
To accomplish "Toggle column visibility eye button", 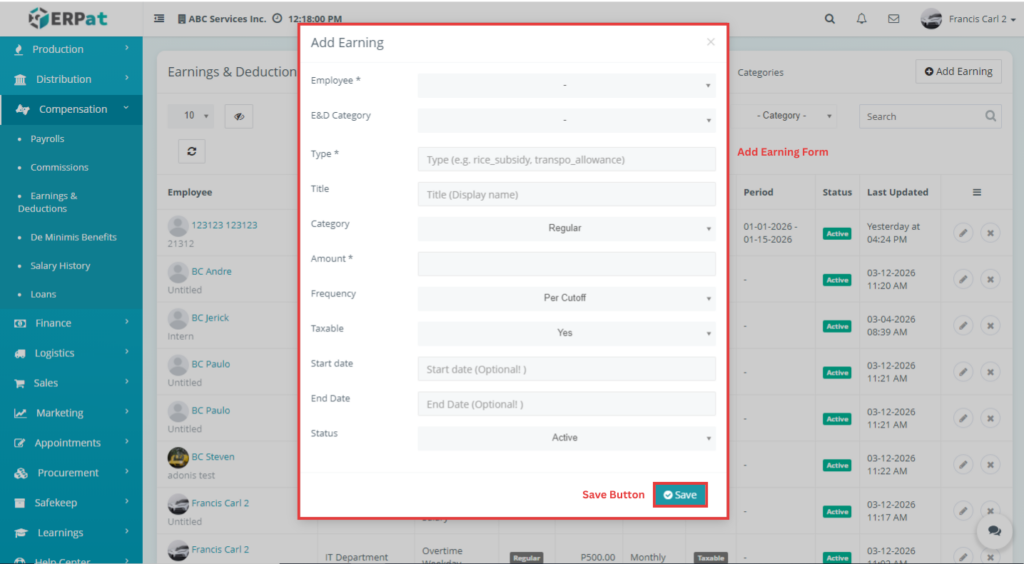I will click(x=239, y=116).
